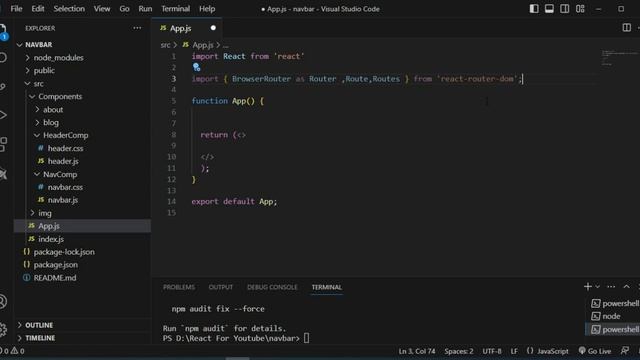This screenshot has width=640, height=360.
Task: Switch to the OUTPUT panel tab
Action: pos(221,287)
